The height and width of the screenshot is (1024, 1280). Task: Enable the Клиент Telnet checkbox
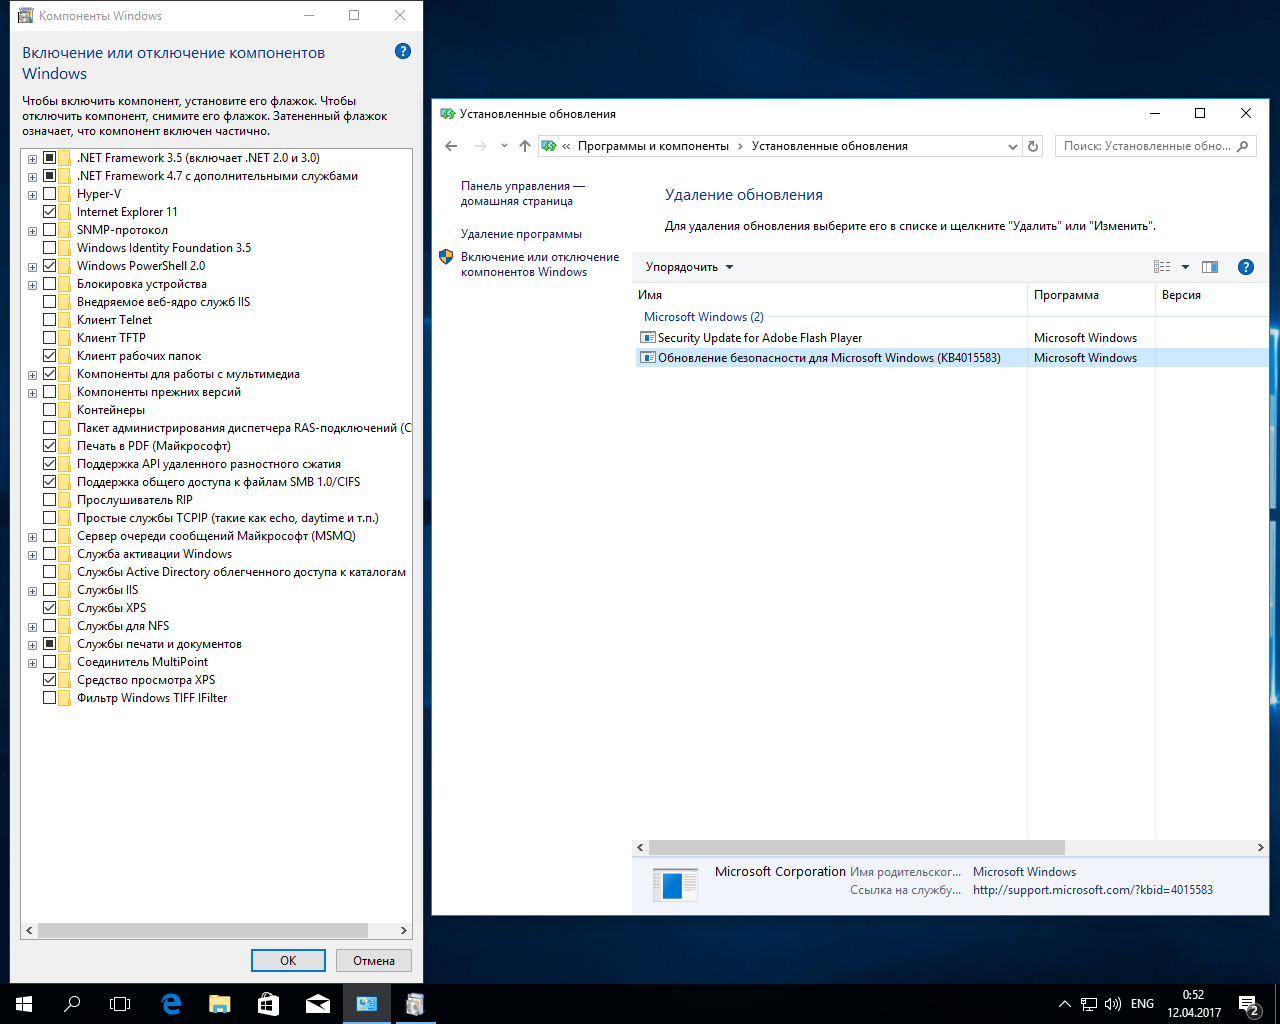tap(49, 320)
